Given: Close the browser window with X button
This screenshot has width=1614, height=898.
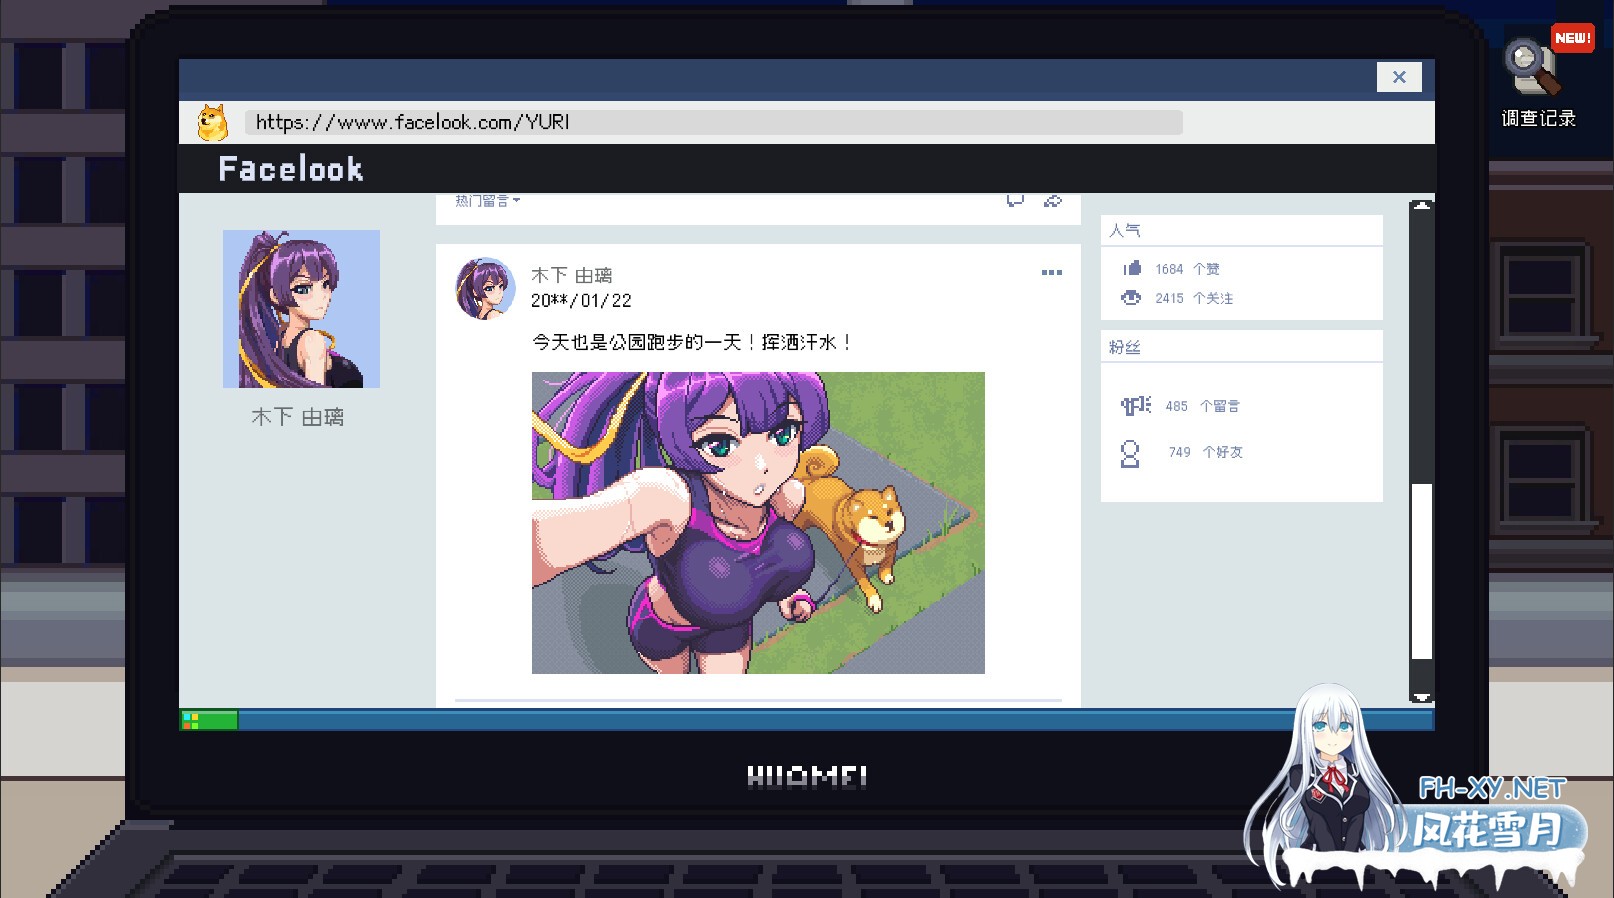Looking at the screenshot, I should [1399, 77].
